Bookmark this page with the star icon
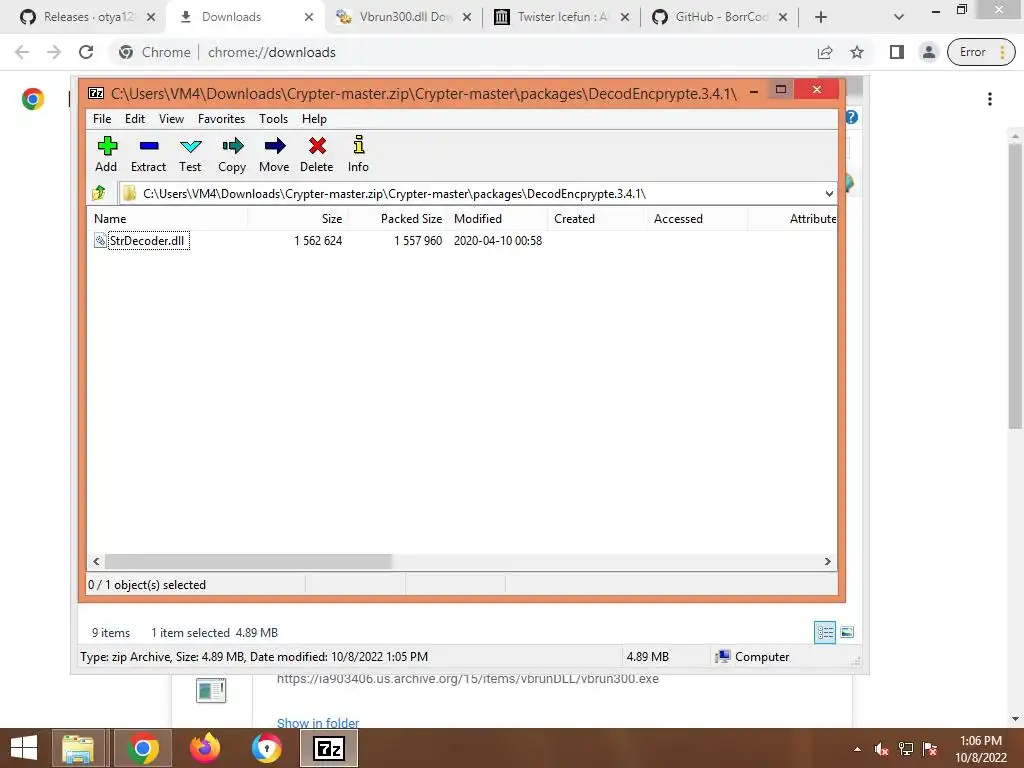The width and height of the screenshot is (1024, 768). pyautogui.click(x=857, y=52)
